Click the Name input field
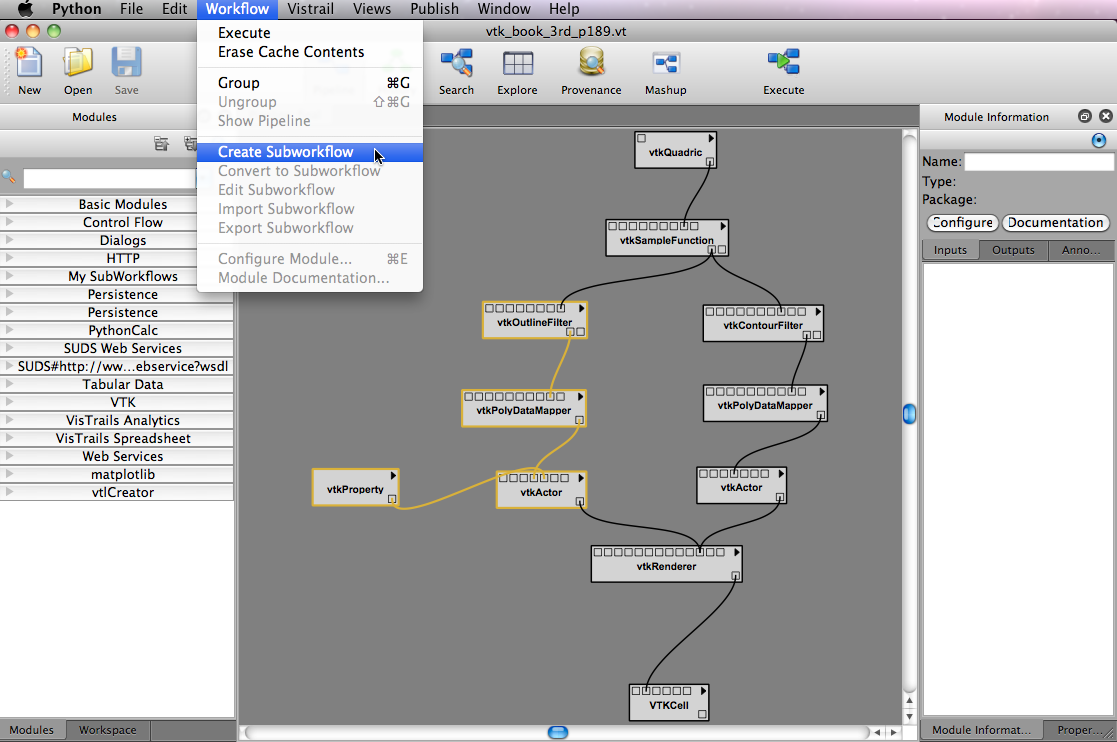 tap(1038, 162)
